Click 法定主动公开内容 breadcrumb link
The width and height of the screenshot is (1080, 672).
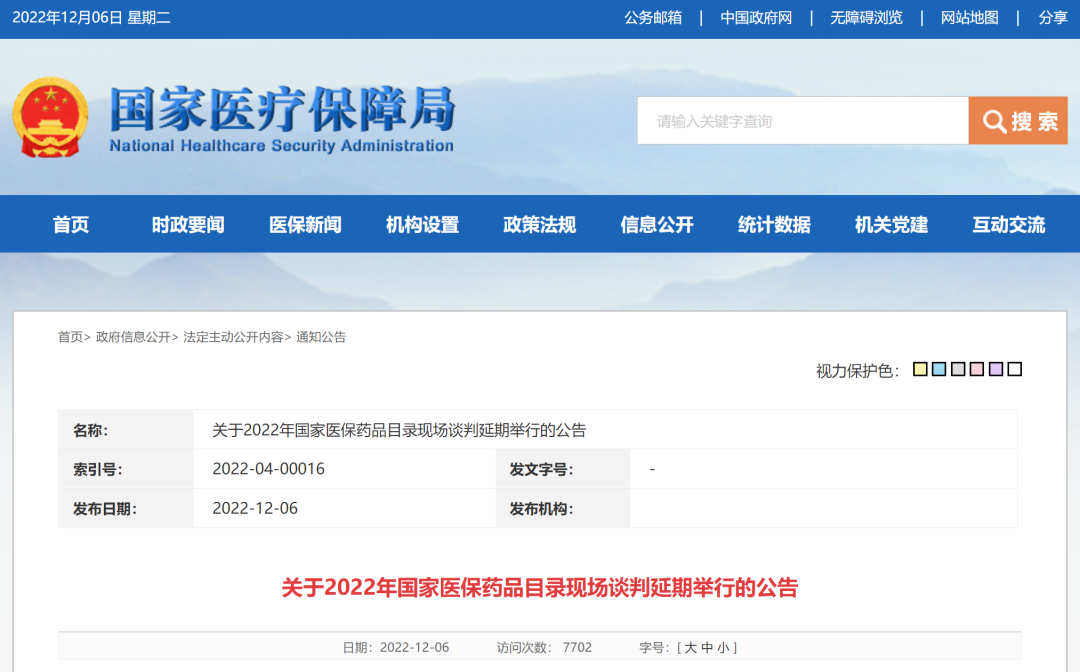(x=233, y=337)
